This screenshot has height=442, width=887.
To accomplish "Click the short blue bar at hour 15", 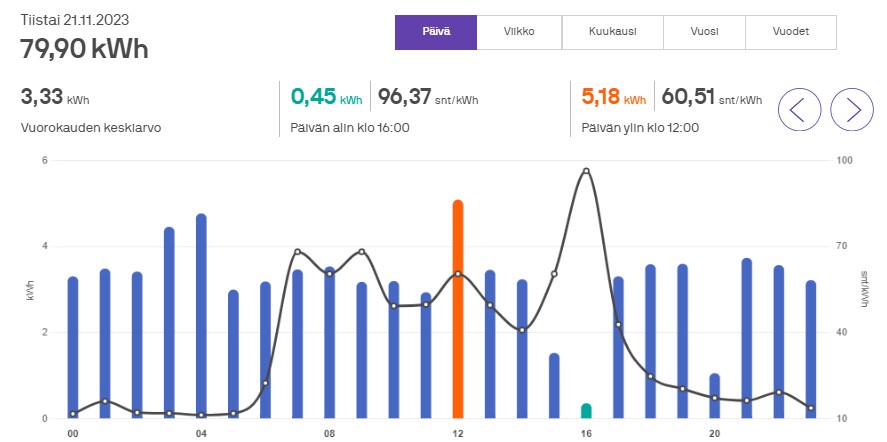I will (x=554, y=386).
